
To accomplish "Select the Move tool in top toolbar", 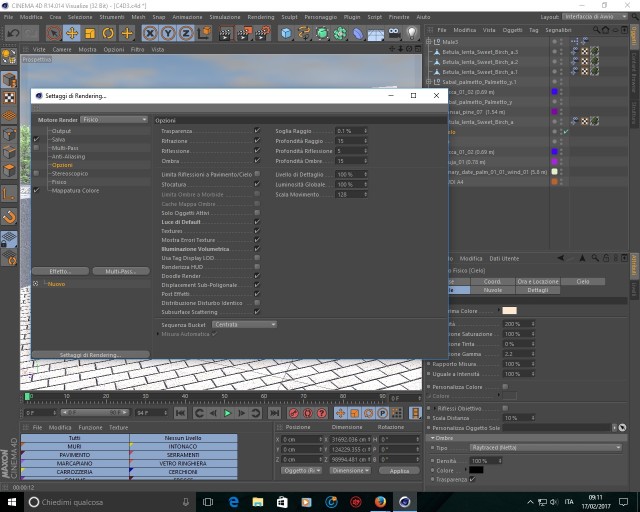I will pyautogui.click(x=72, y=33).
